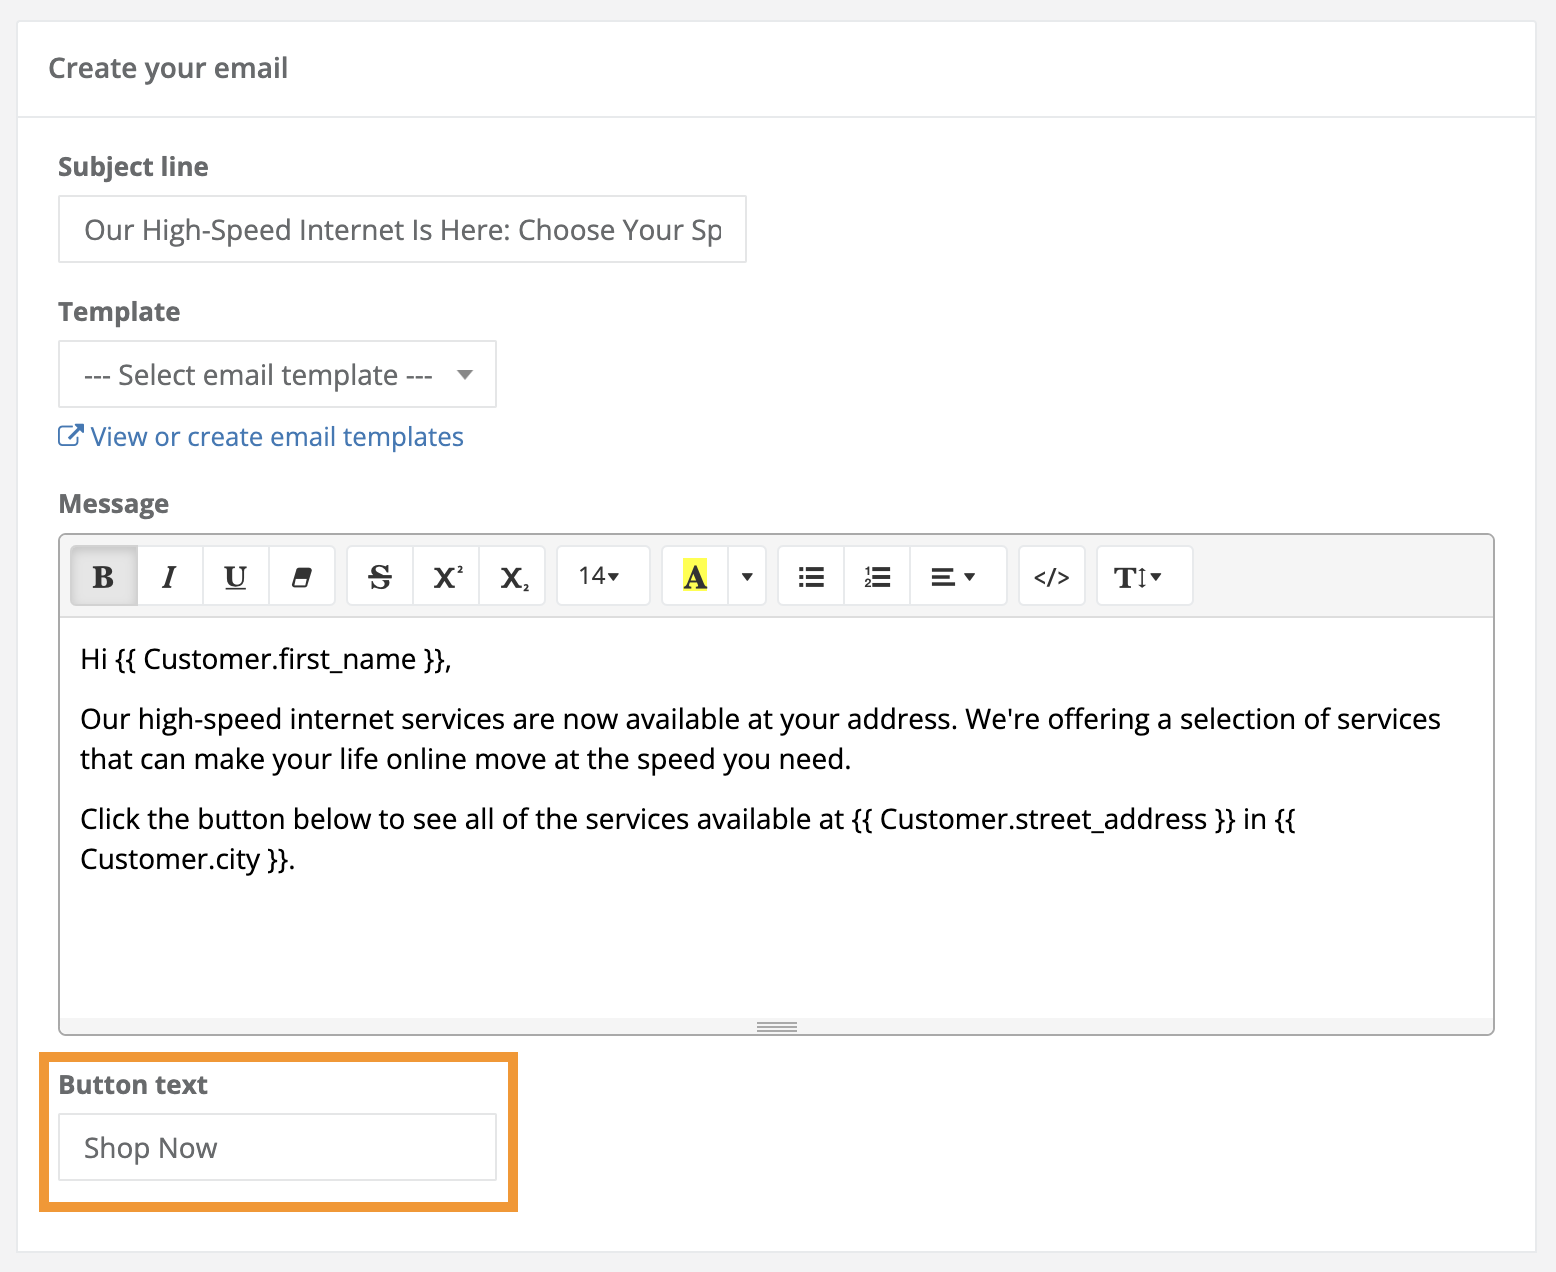Image resolution: width=1556 pixels, height=1272 pixels.
Task: Click the message editor resize handle
Action: coord(776,1027)
